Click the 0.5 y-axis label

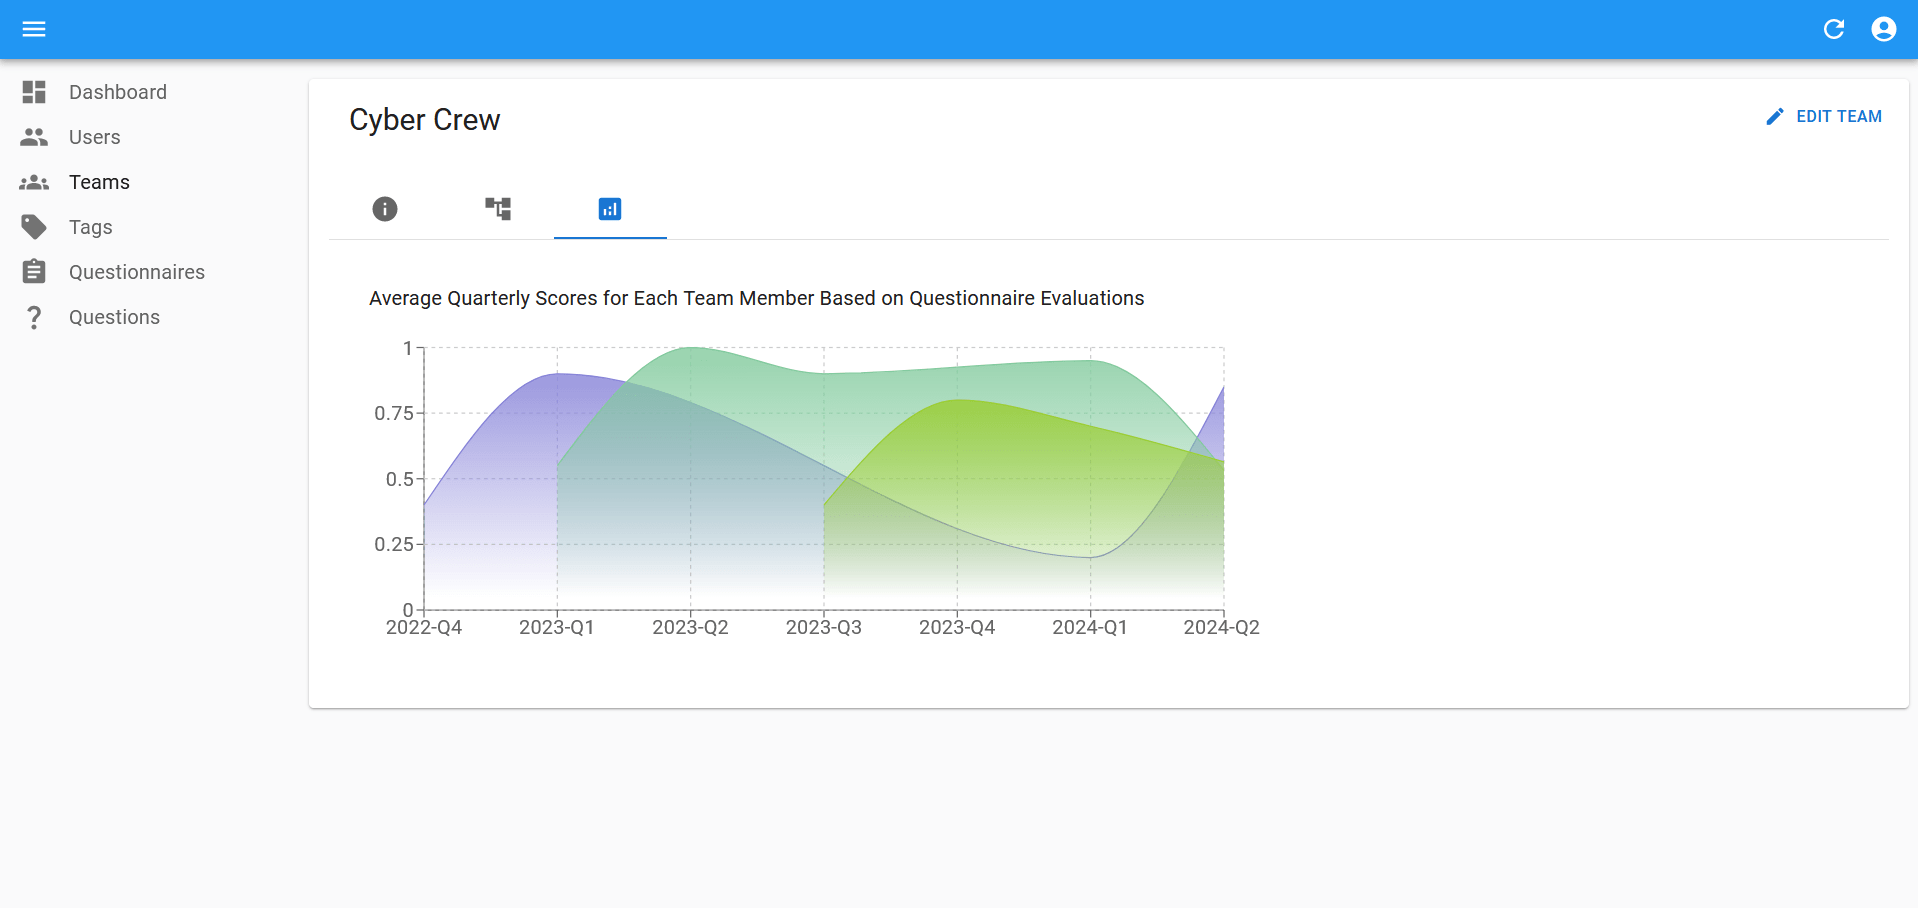tap(400, 479)
